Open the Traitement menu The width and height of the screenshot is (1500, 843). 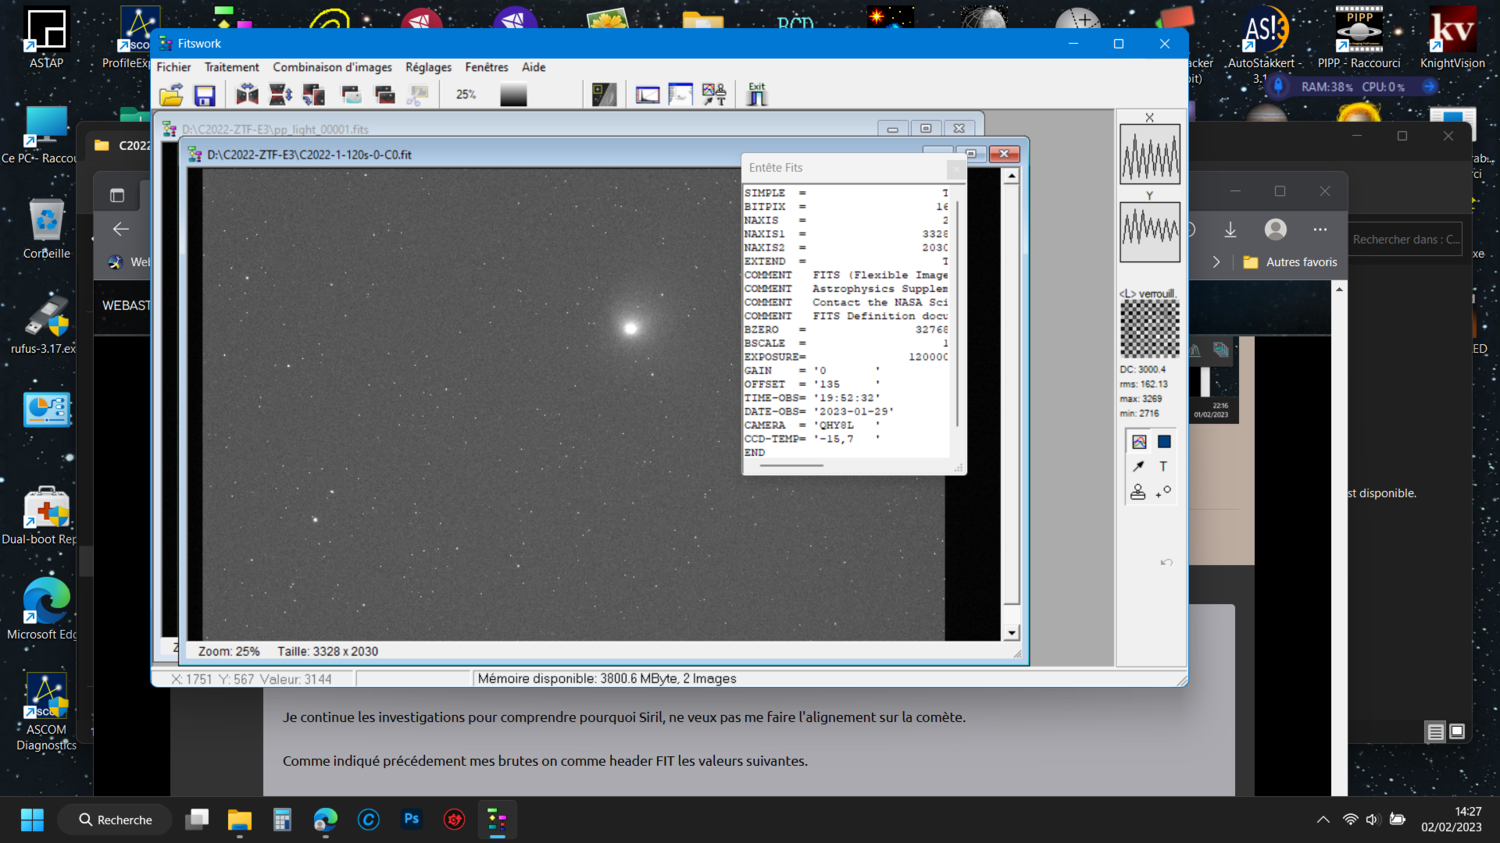[232, 67]
